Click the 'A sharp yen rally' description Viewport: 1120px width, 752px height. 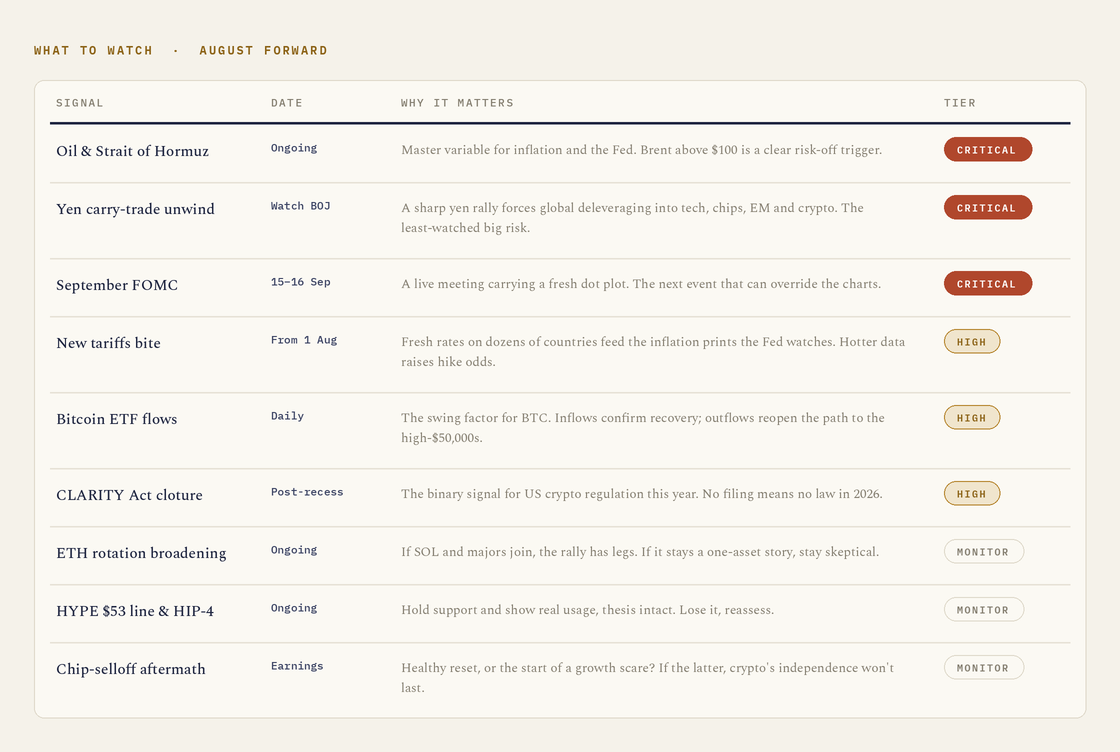click(x=632, y=218)
